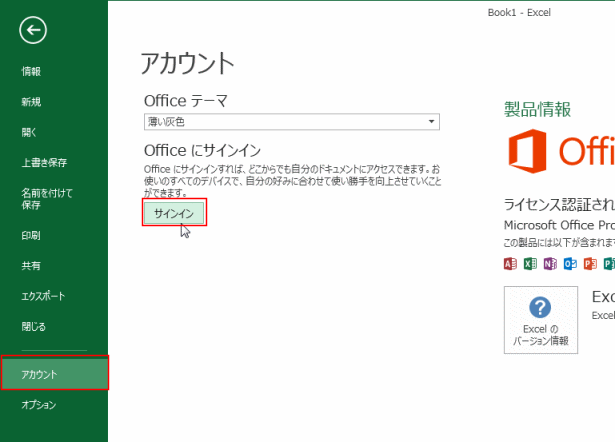Open オプション from the sidebar
This screenshot has width=615, height=442.
[39, 404]
